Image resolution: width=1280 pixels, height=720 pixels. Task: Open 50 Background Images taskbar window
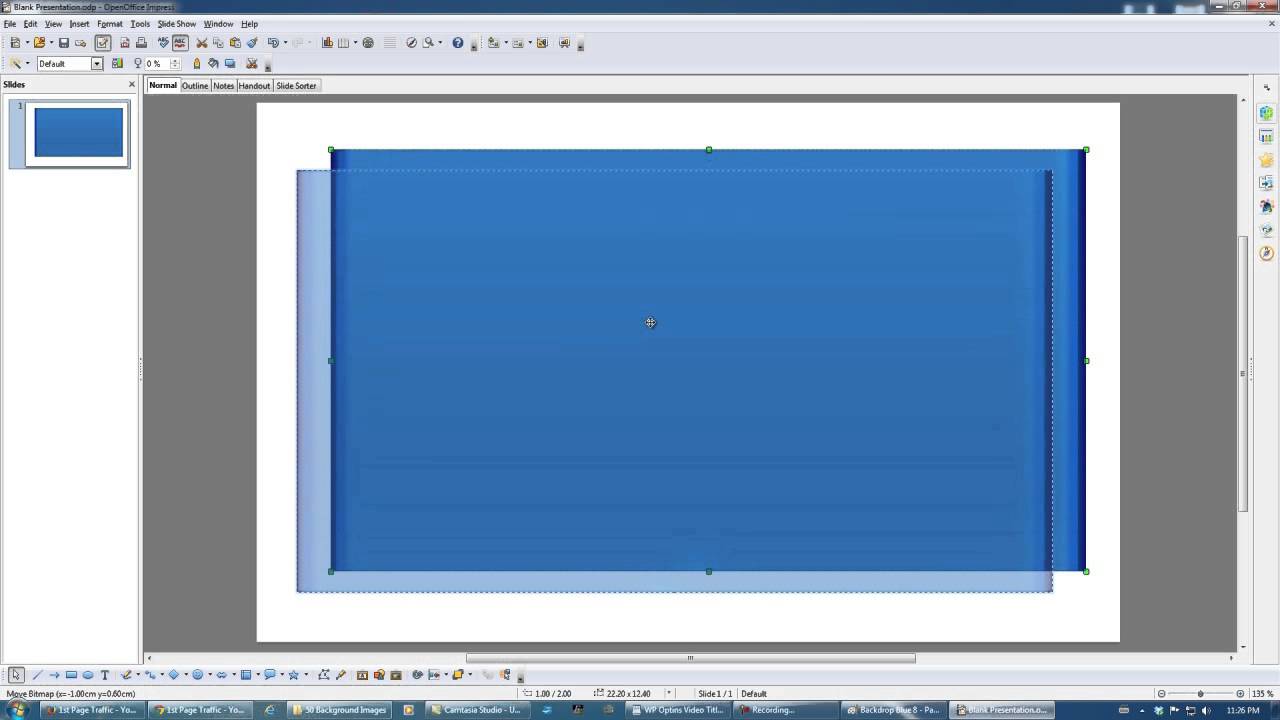(340, 710)
